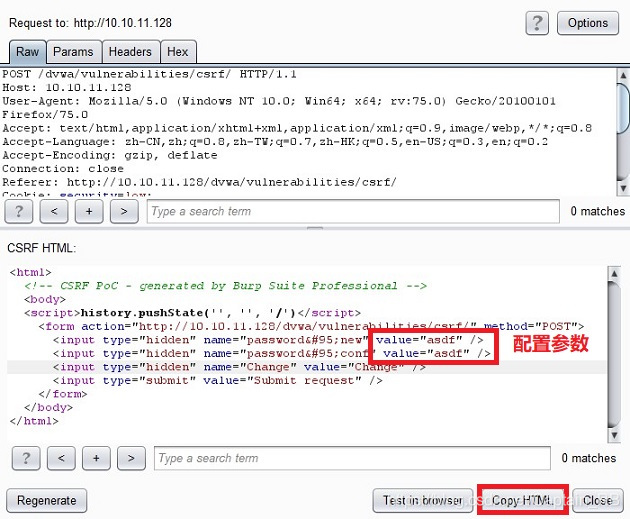630x519 pixels.
Task: Click the form action line
Action: pos(311,326)
